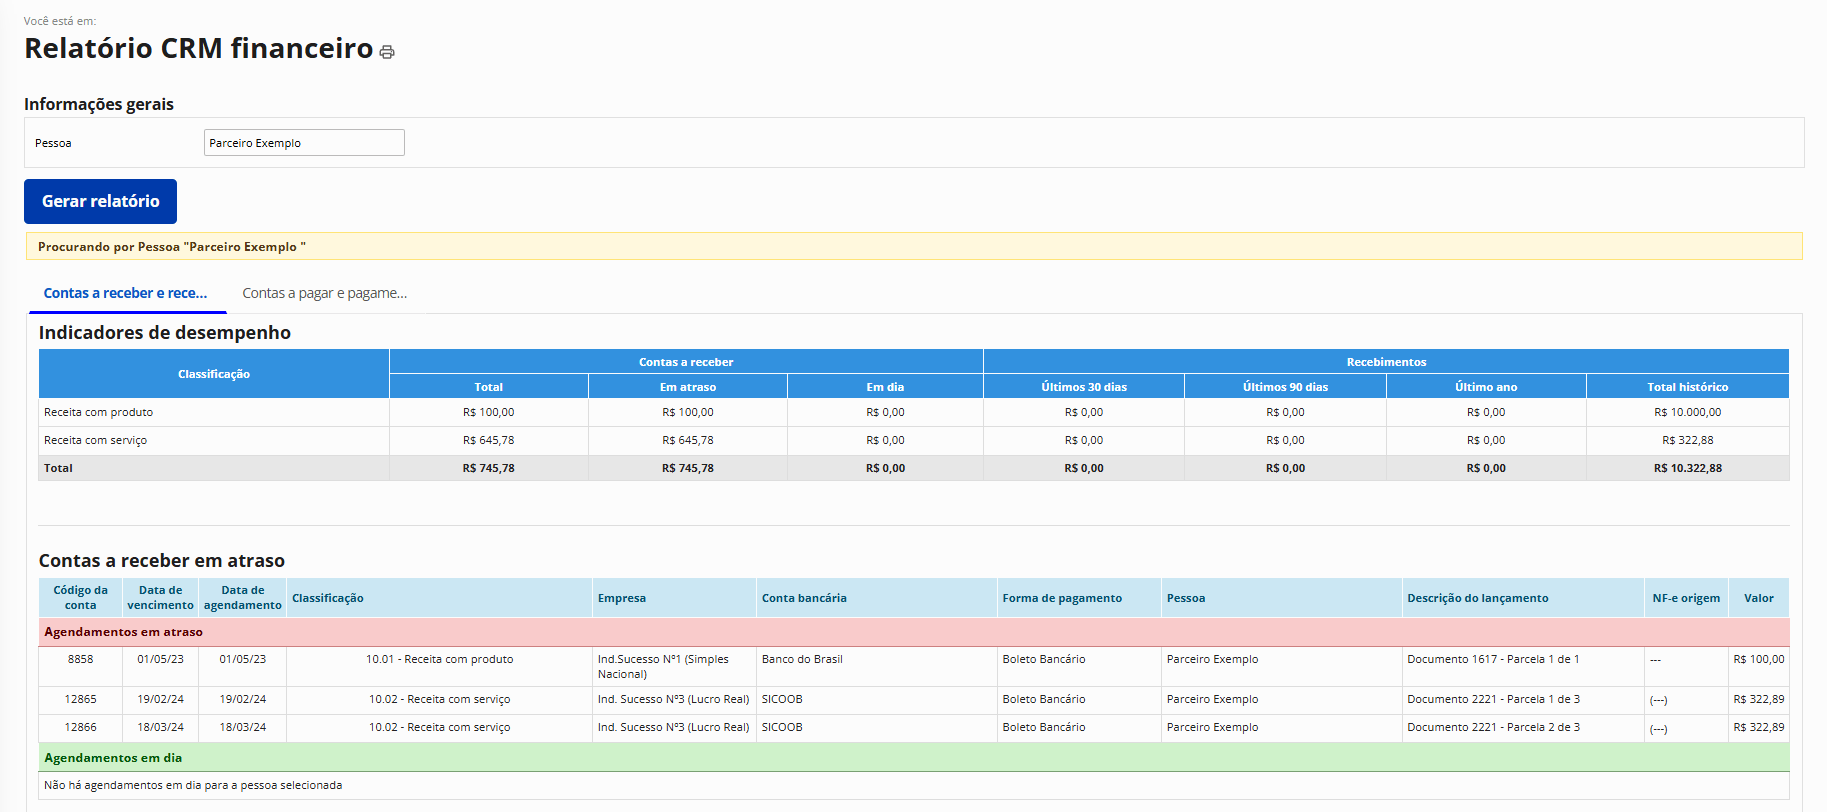Click the Forma de pagamento column header
Viewport: 1827px width, 812px height.
[1062, 598]
